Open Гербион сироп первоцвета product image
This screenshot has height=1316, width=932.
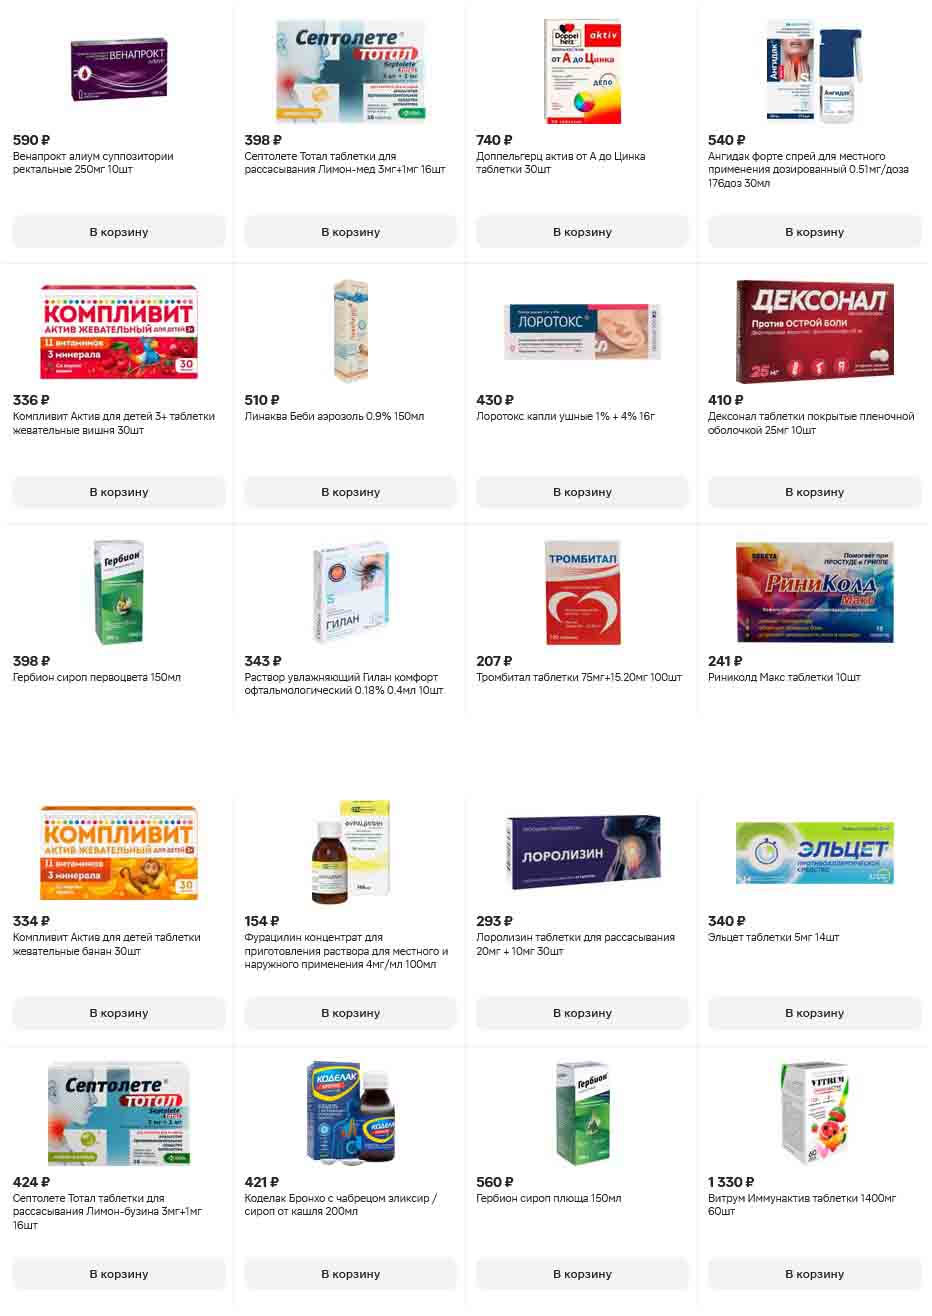119,592
